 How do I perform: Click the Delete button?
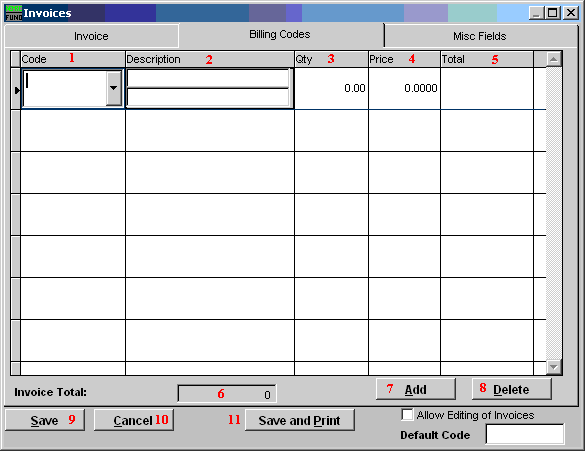[x=511, y=389]
